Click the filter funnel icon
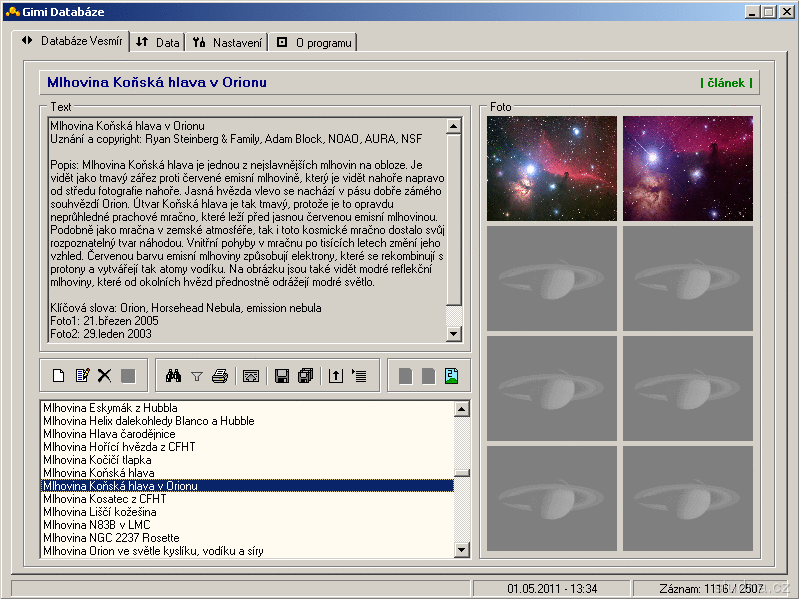 pyautogui.click(x=196, y=376)
